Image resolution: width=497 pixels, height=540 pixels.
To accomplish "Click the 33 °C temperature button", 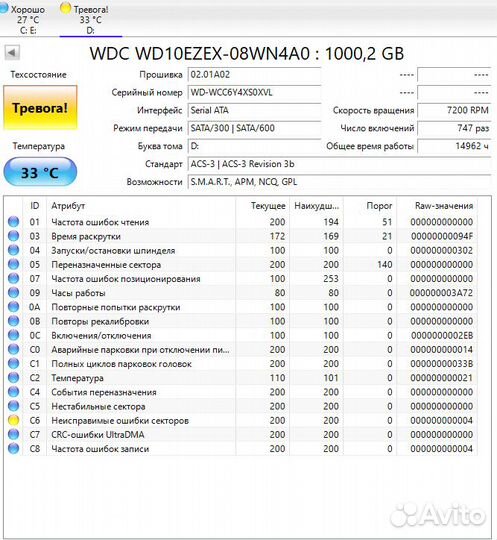I will coord(40,172).
